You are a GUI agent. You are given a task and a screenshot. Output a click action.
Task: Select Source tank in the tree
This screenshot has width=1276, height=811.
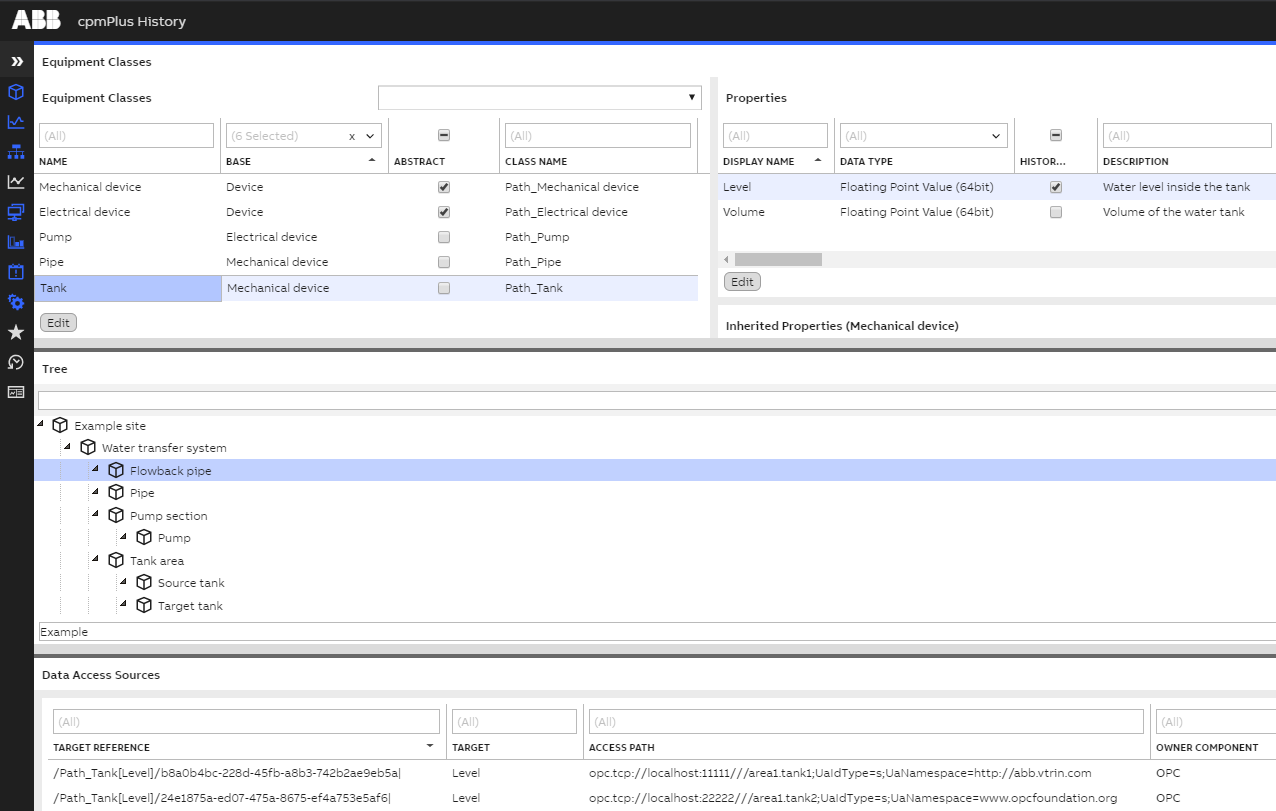(x=190, y=583)
